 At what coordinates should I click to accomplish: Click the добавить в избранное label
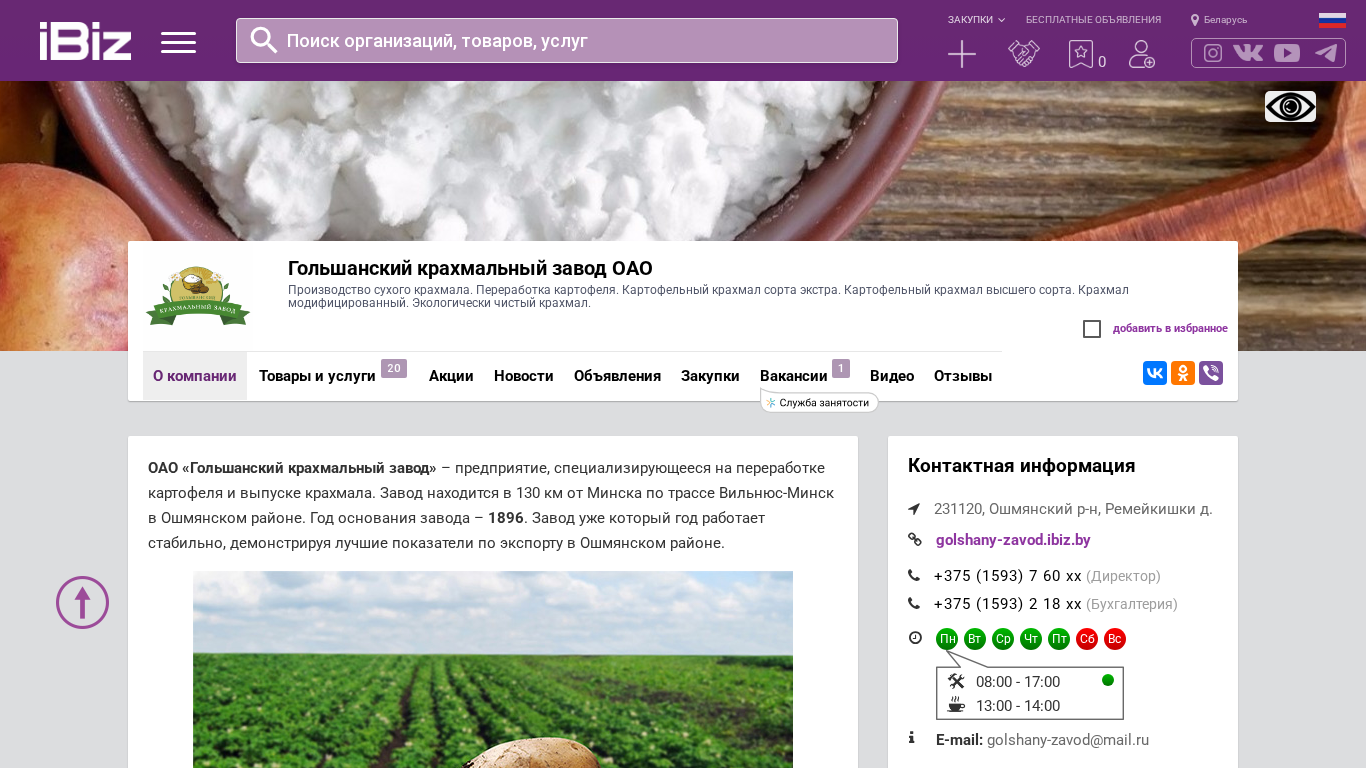coord(1170,329)
